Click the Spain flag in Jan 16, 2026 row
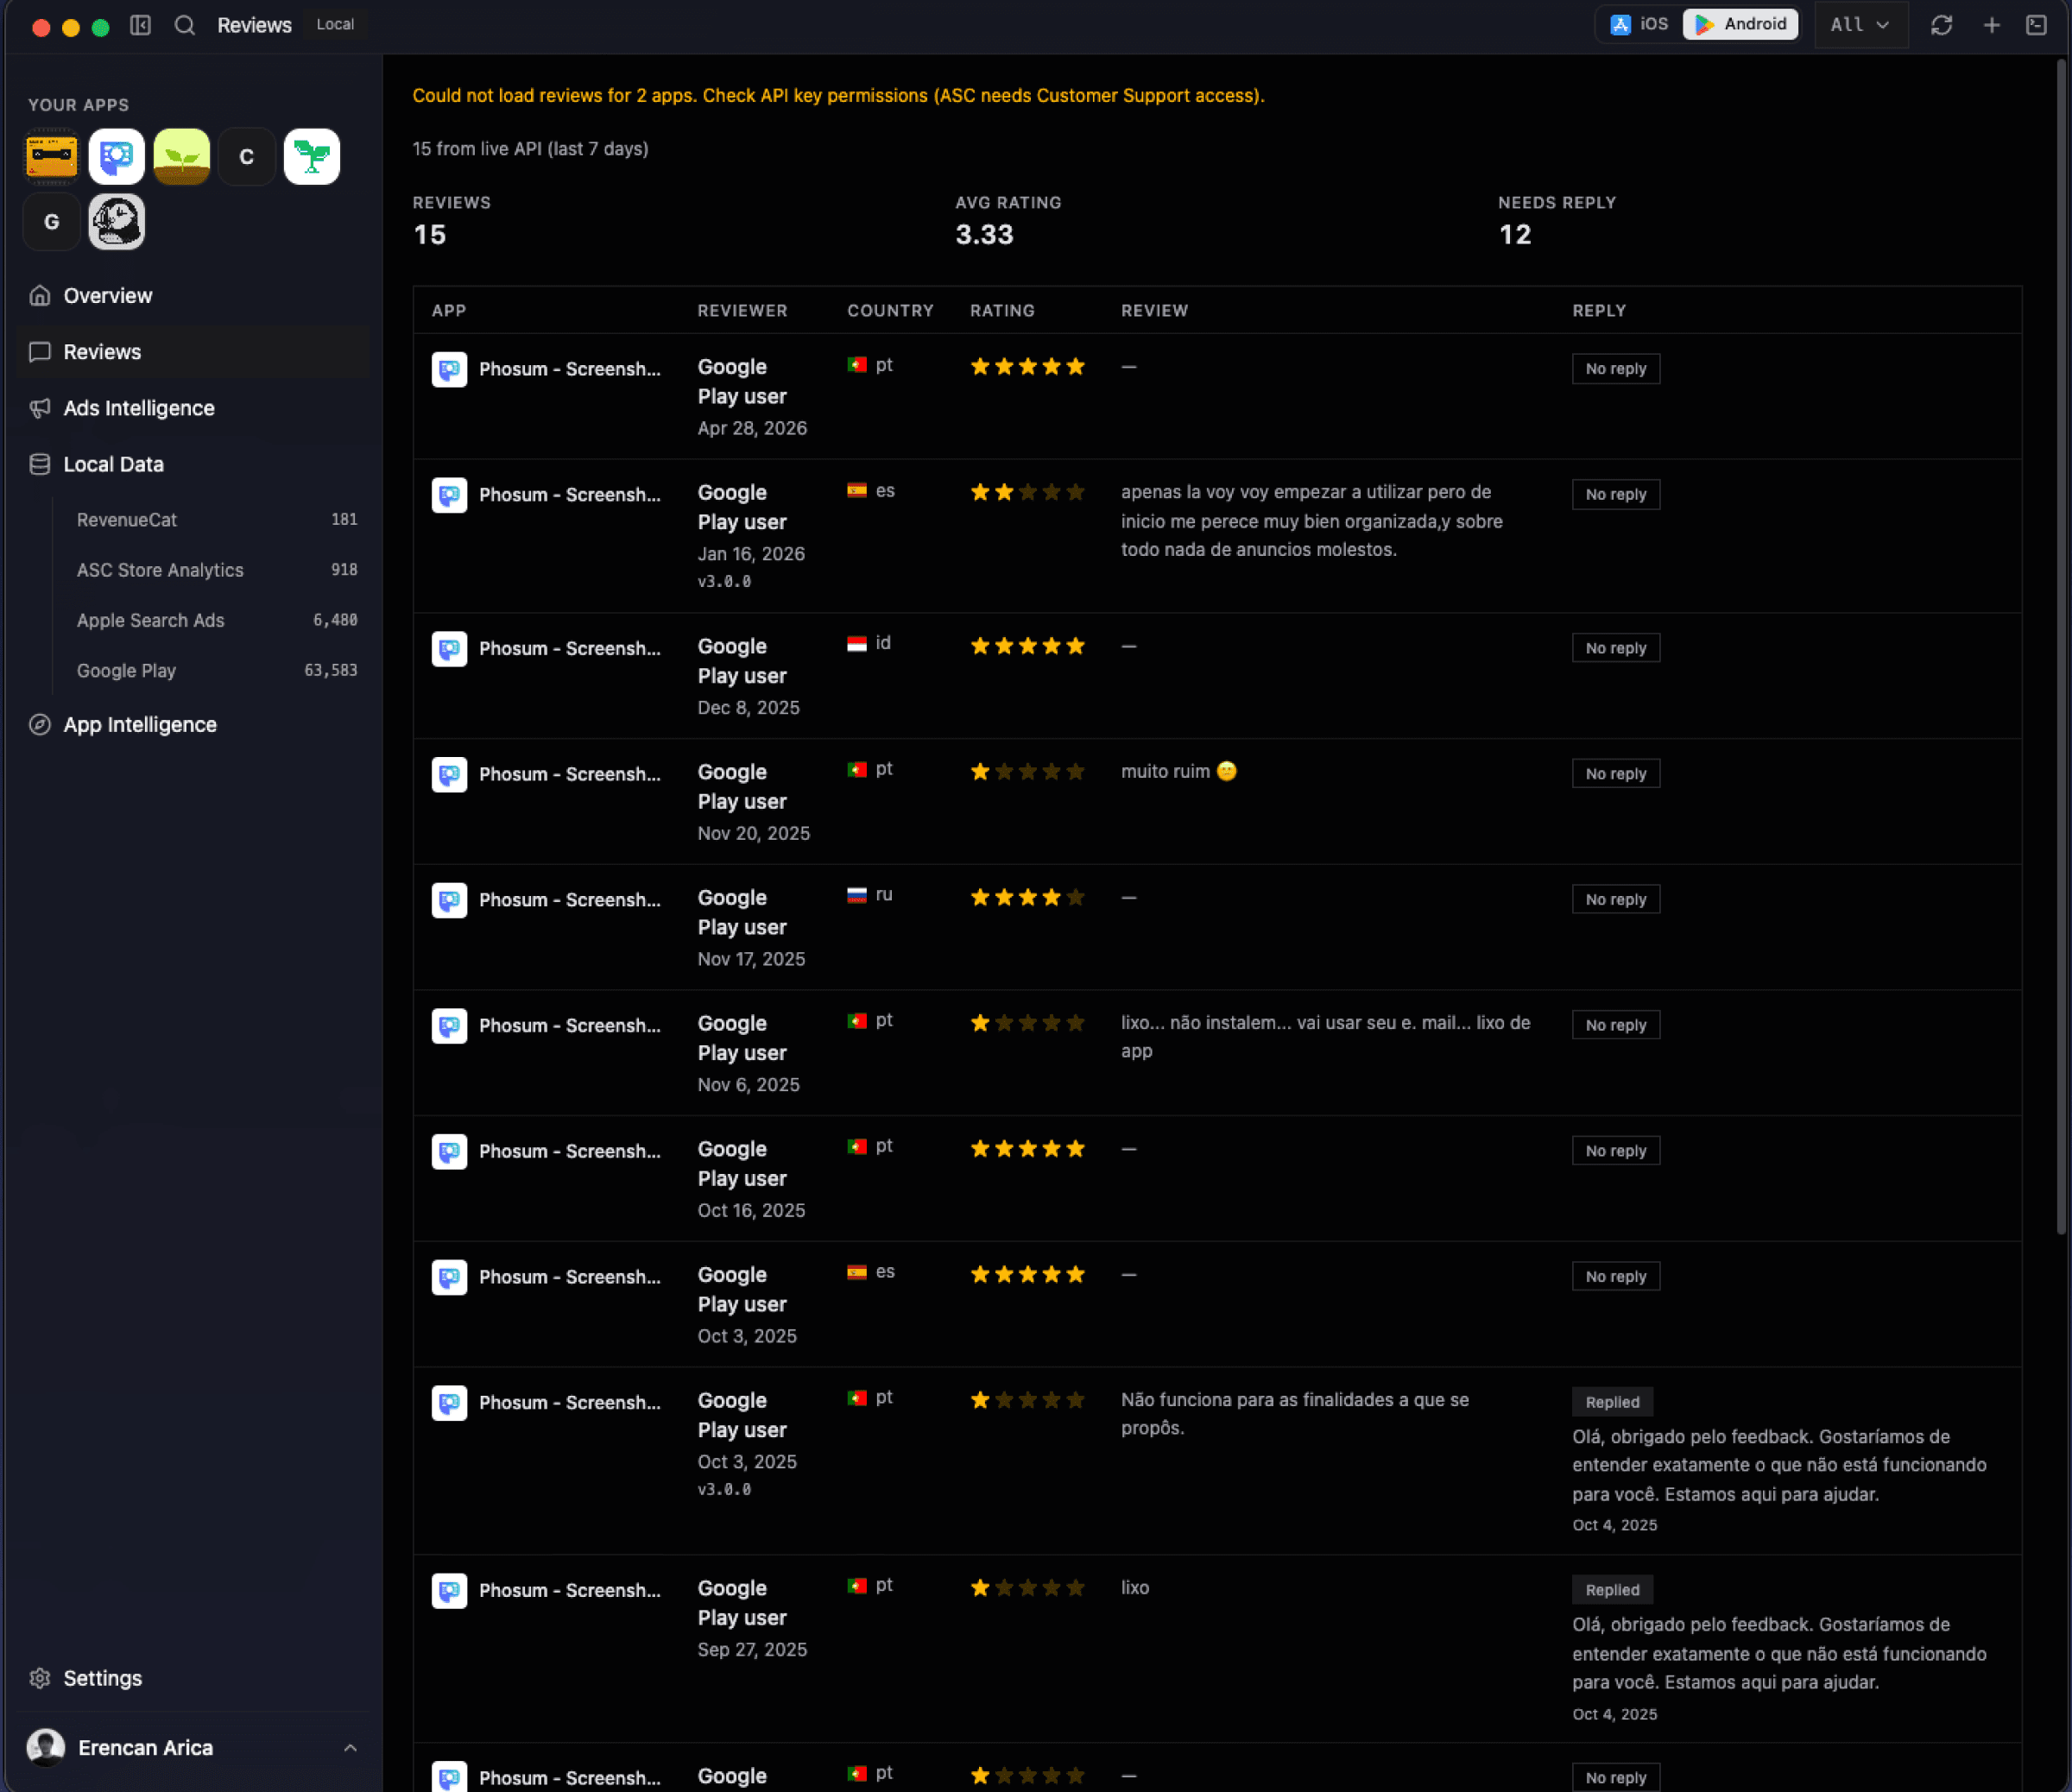Viewport: 2072px width, 1792px height. [x=857, y=491]
